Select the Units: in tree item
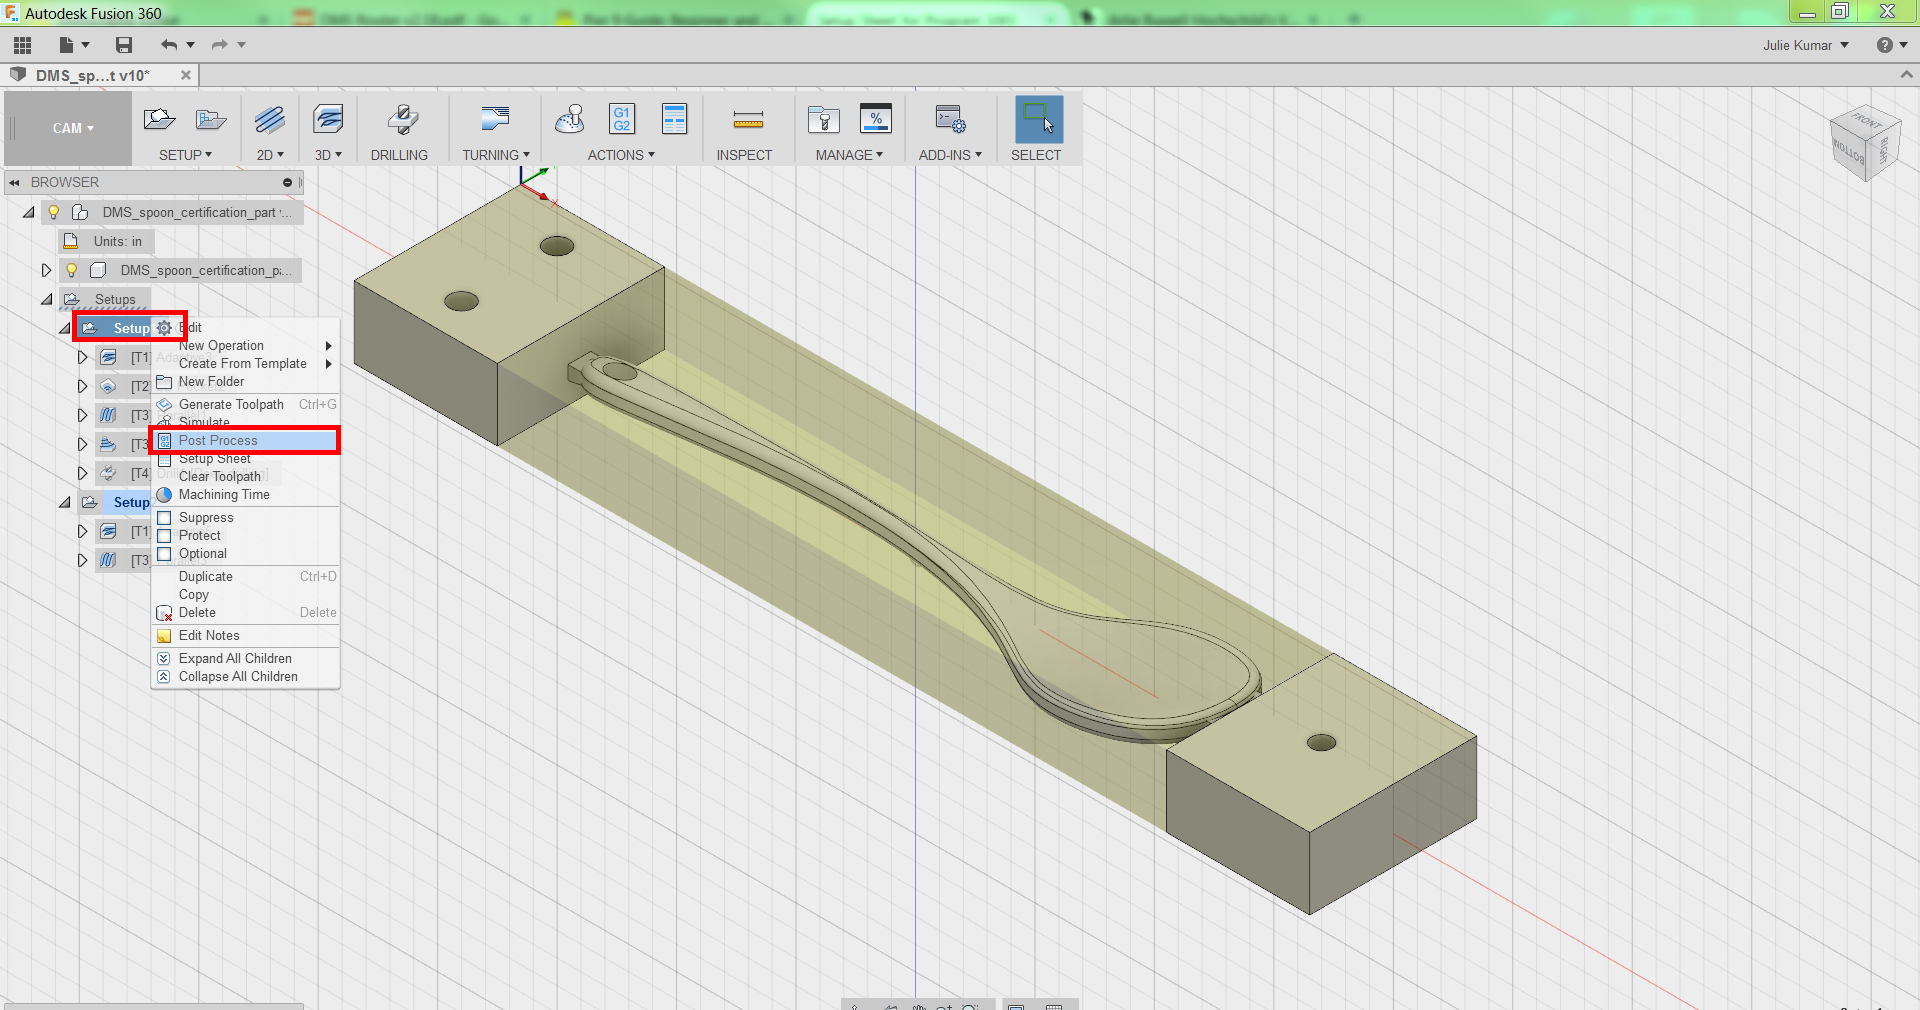The height and width of the screenshot is (1010, 1920). (x=106, y=241)
